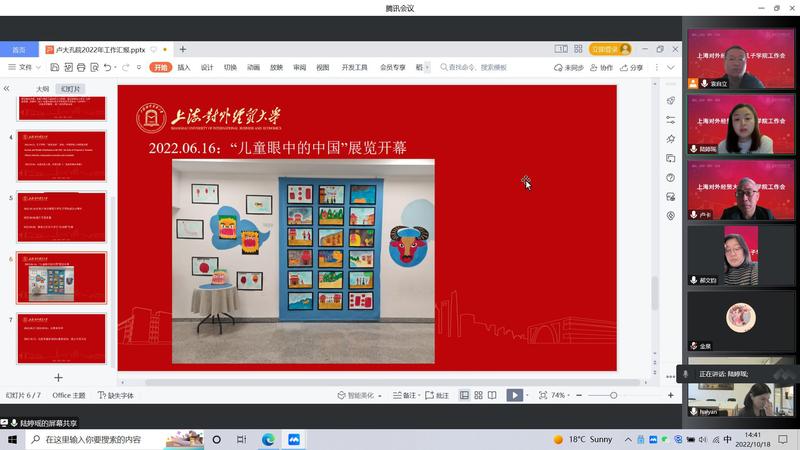Switch to slide sorter view icon
The image size is (800, 450).
(478, 395)
